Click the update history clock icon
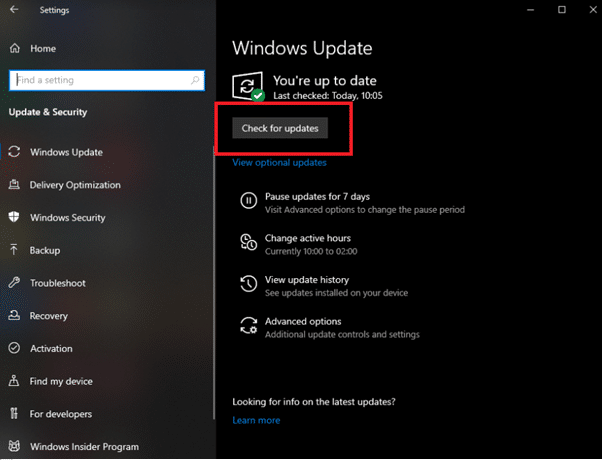602x460 pixels. (248, 283)
